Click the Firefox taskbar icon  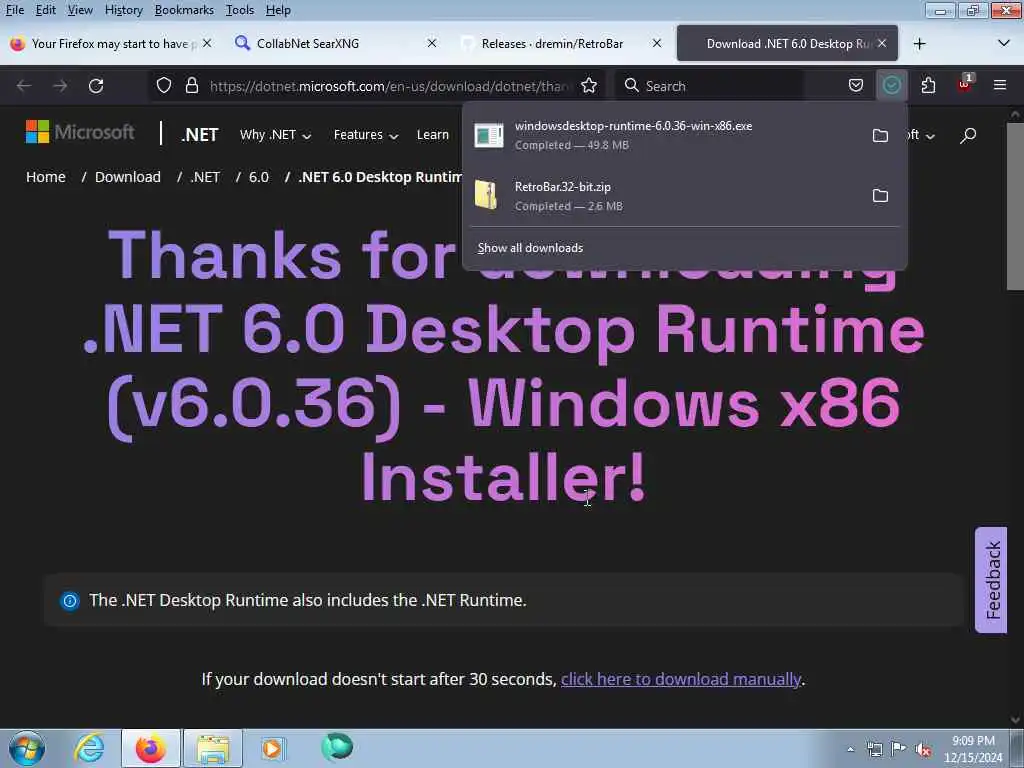151,748
